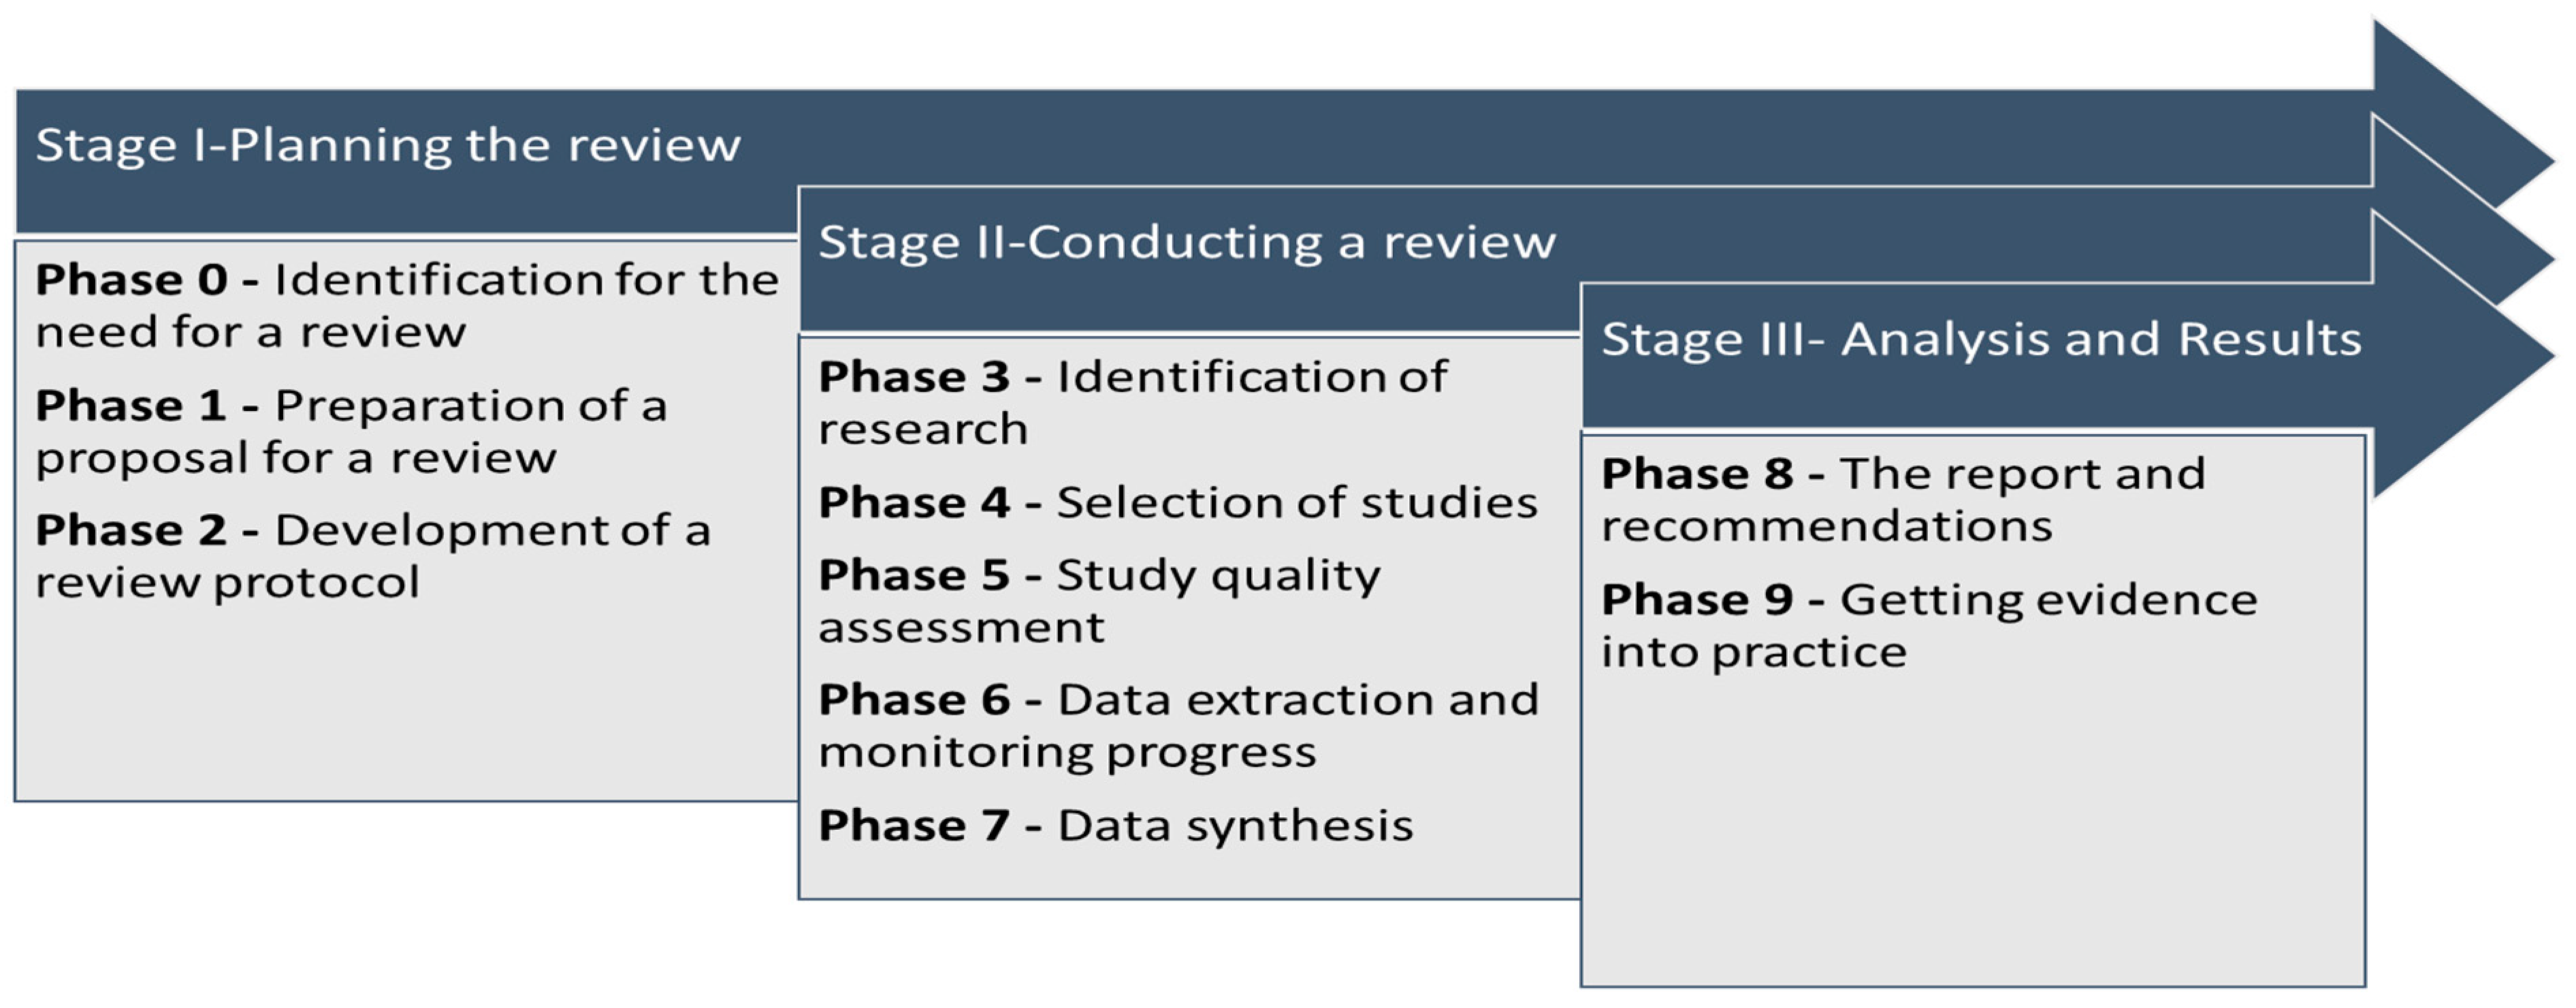
Task: Select the Stage II-Conducting a review heading
Action: tap(1187, 243)
